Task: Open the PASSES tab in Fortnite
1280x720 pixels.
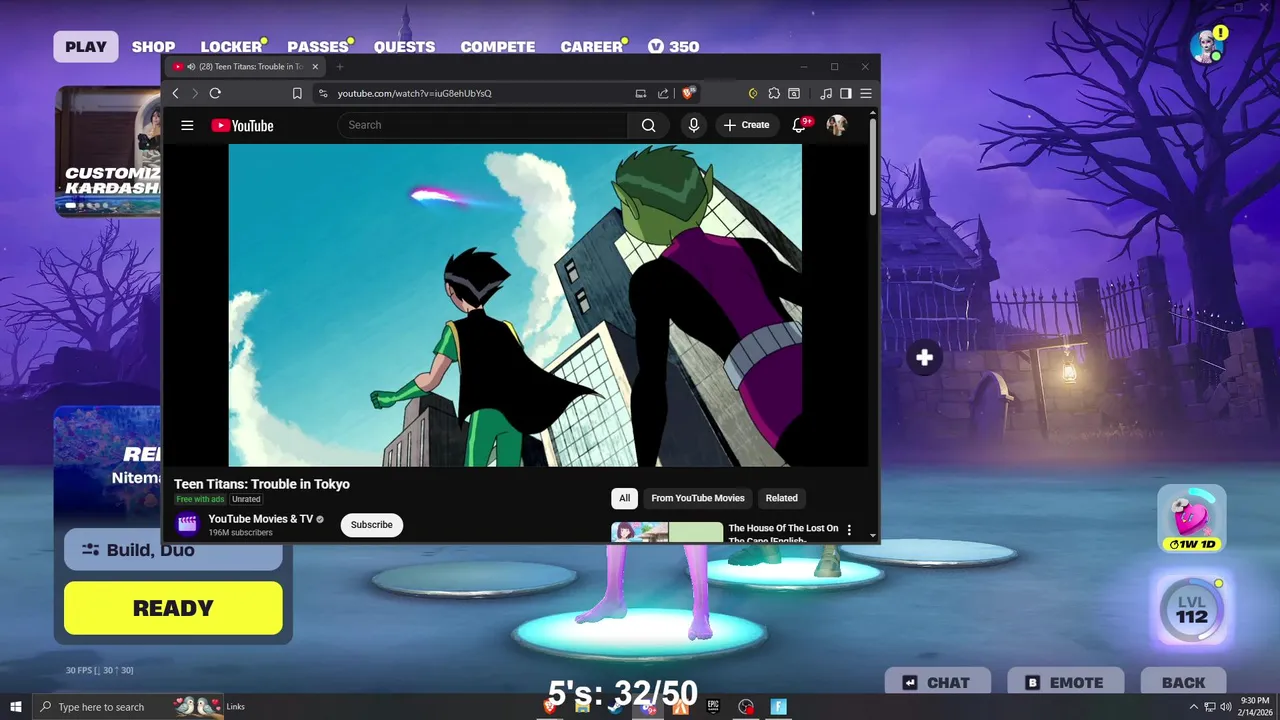Action: click(x=318, y=47)
